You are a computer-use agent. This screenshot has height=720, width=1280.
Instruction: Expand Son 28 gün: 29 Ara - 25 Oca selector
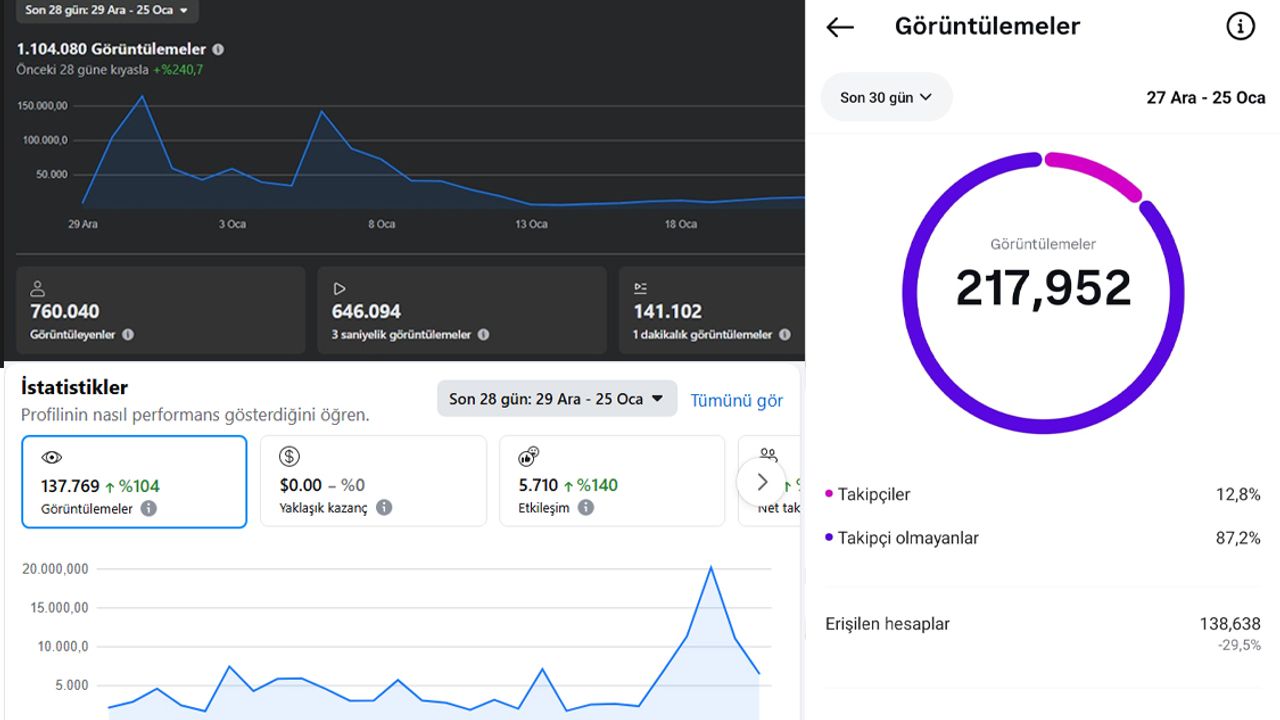(556, 399)
